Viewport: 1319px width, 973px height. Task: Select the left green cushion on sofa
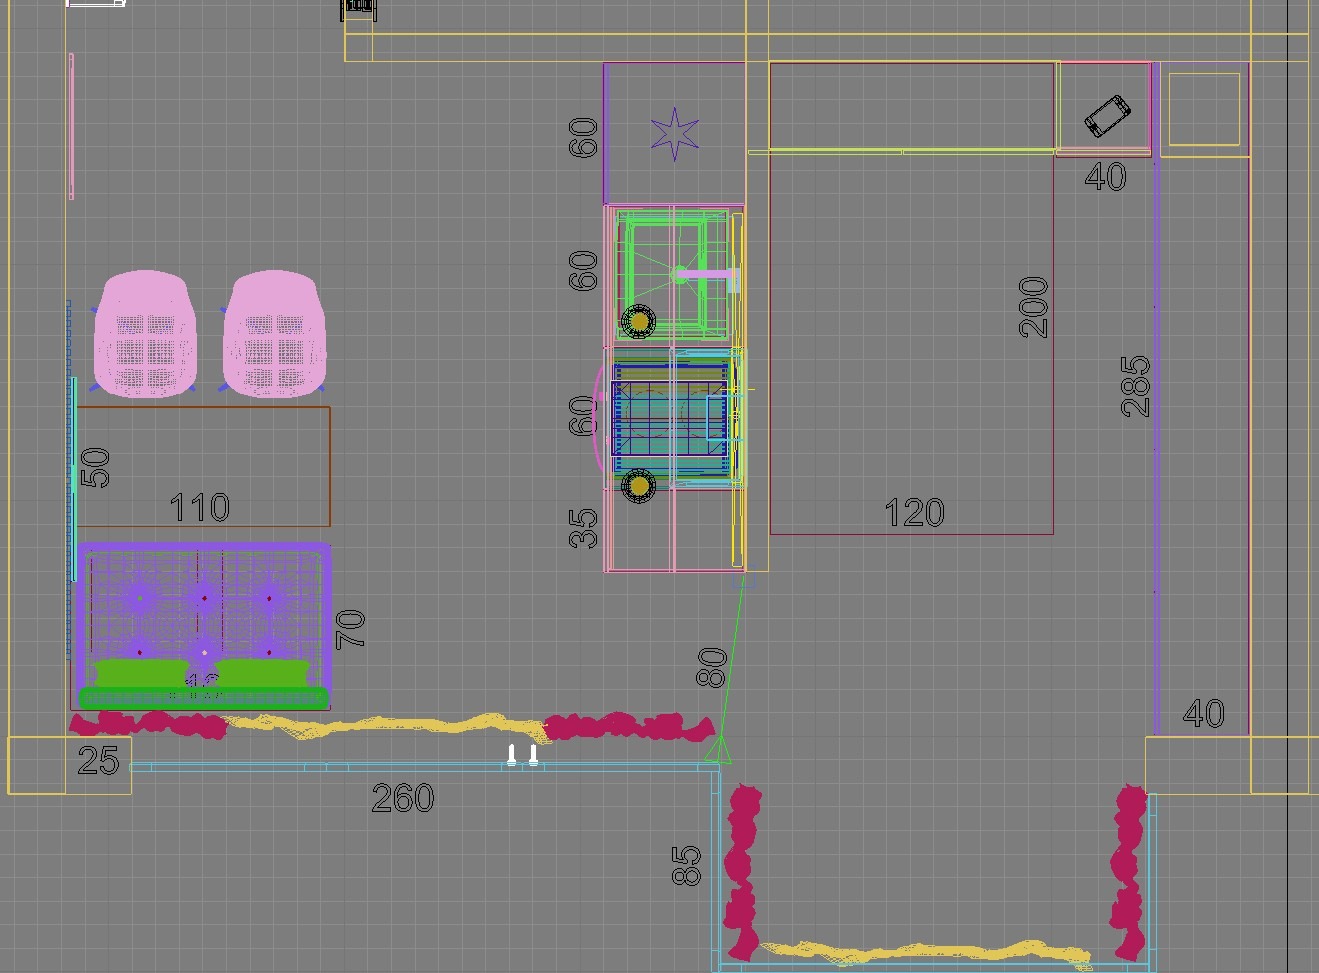tap(141, 672)
